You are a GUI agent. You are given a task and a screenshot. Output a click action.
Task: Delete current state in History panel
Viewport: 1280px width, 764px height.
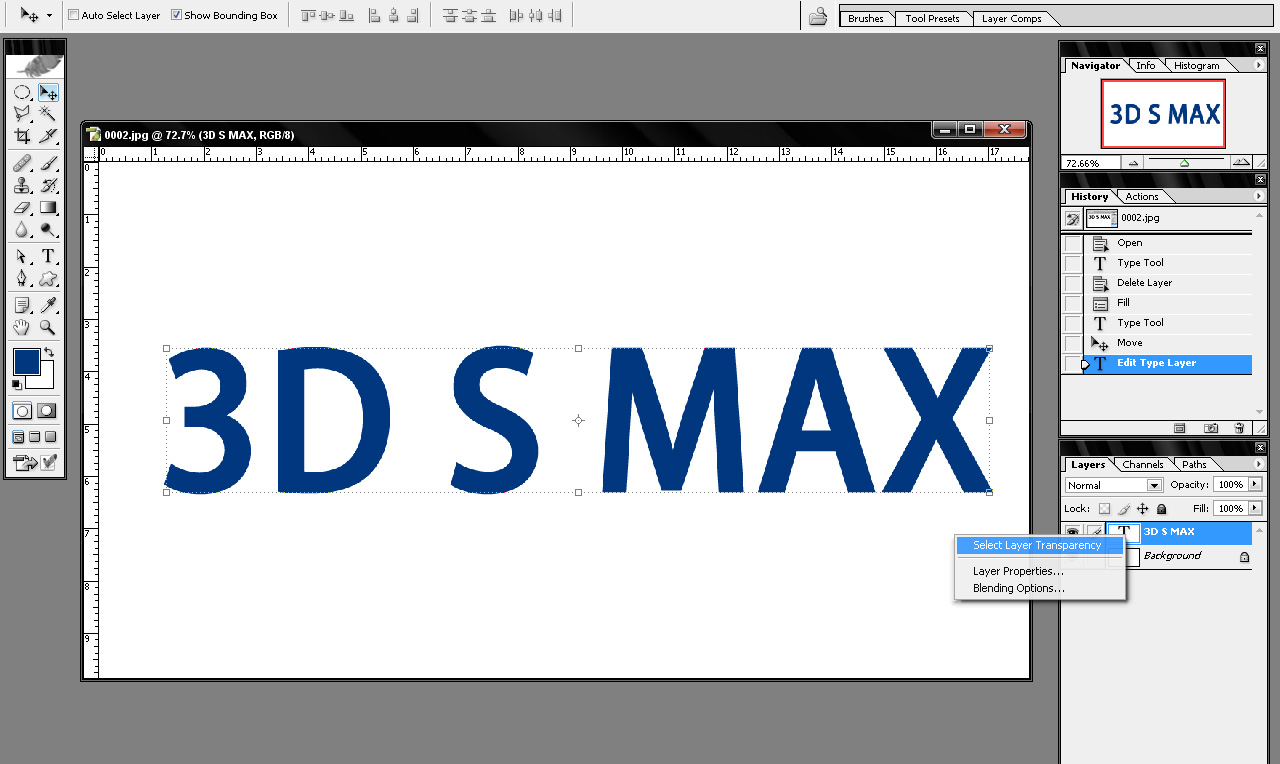[x=1240, y=428]
